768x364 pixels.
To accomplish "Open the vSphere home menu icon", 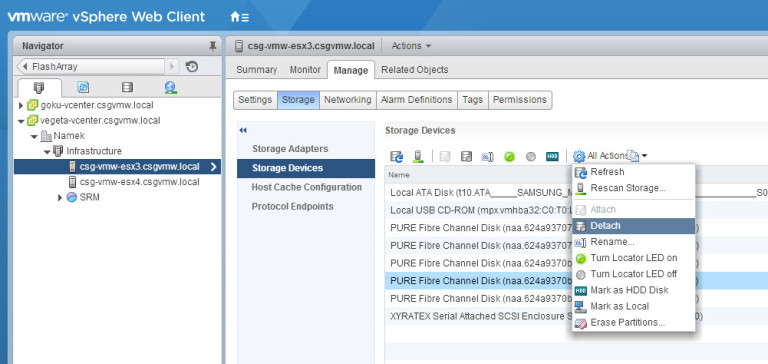I will click(x=240, y=17).
